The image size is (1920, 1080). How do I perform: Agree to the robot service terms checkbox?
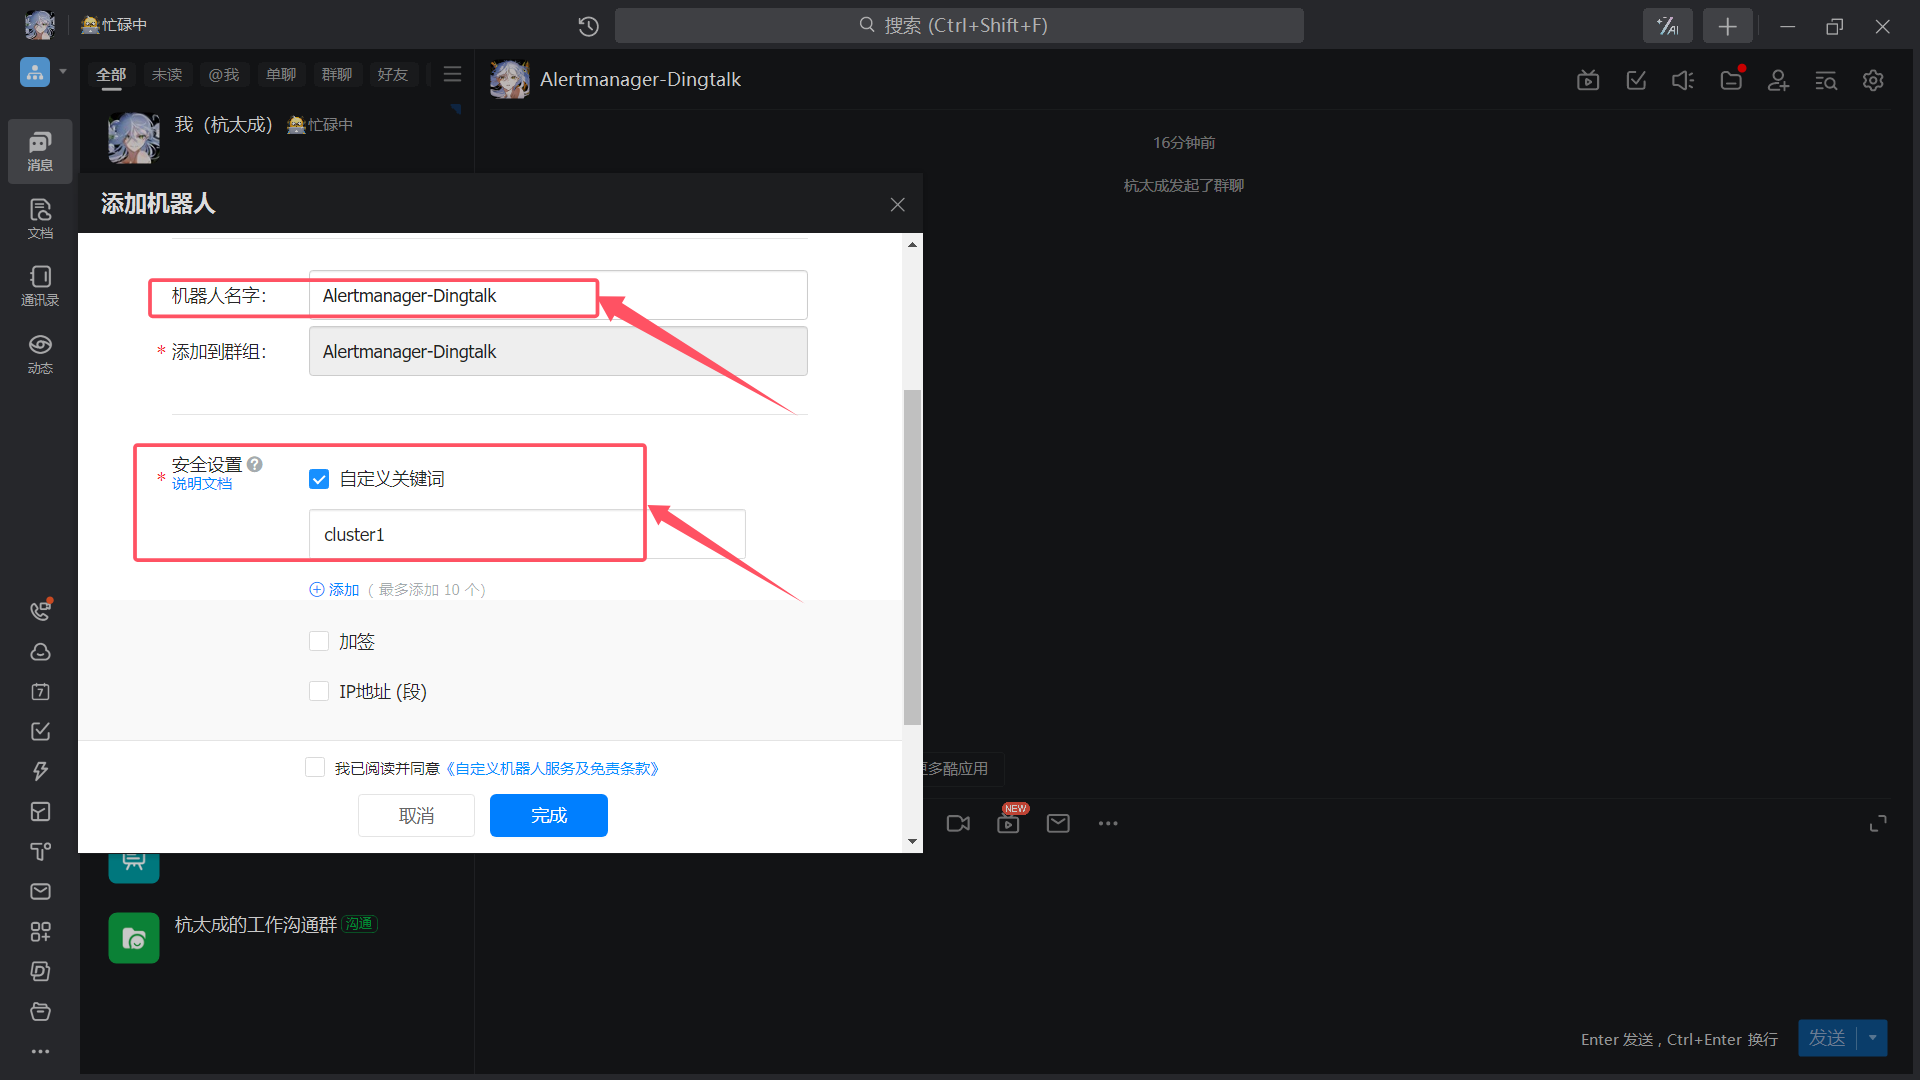(315, 767)
